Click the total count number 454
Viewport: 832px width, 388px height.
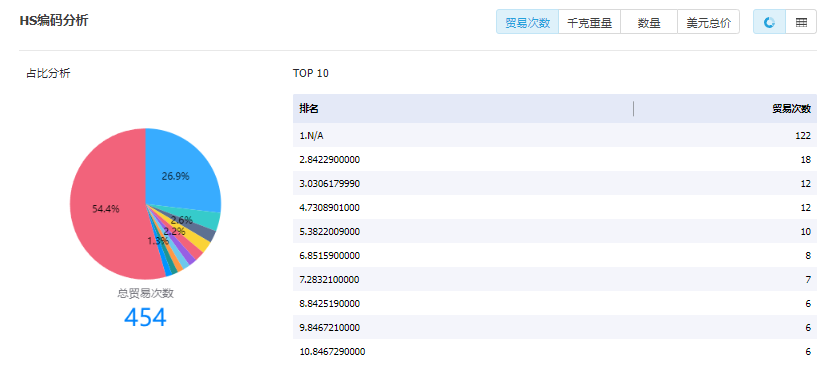[x=145, y=317]
